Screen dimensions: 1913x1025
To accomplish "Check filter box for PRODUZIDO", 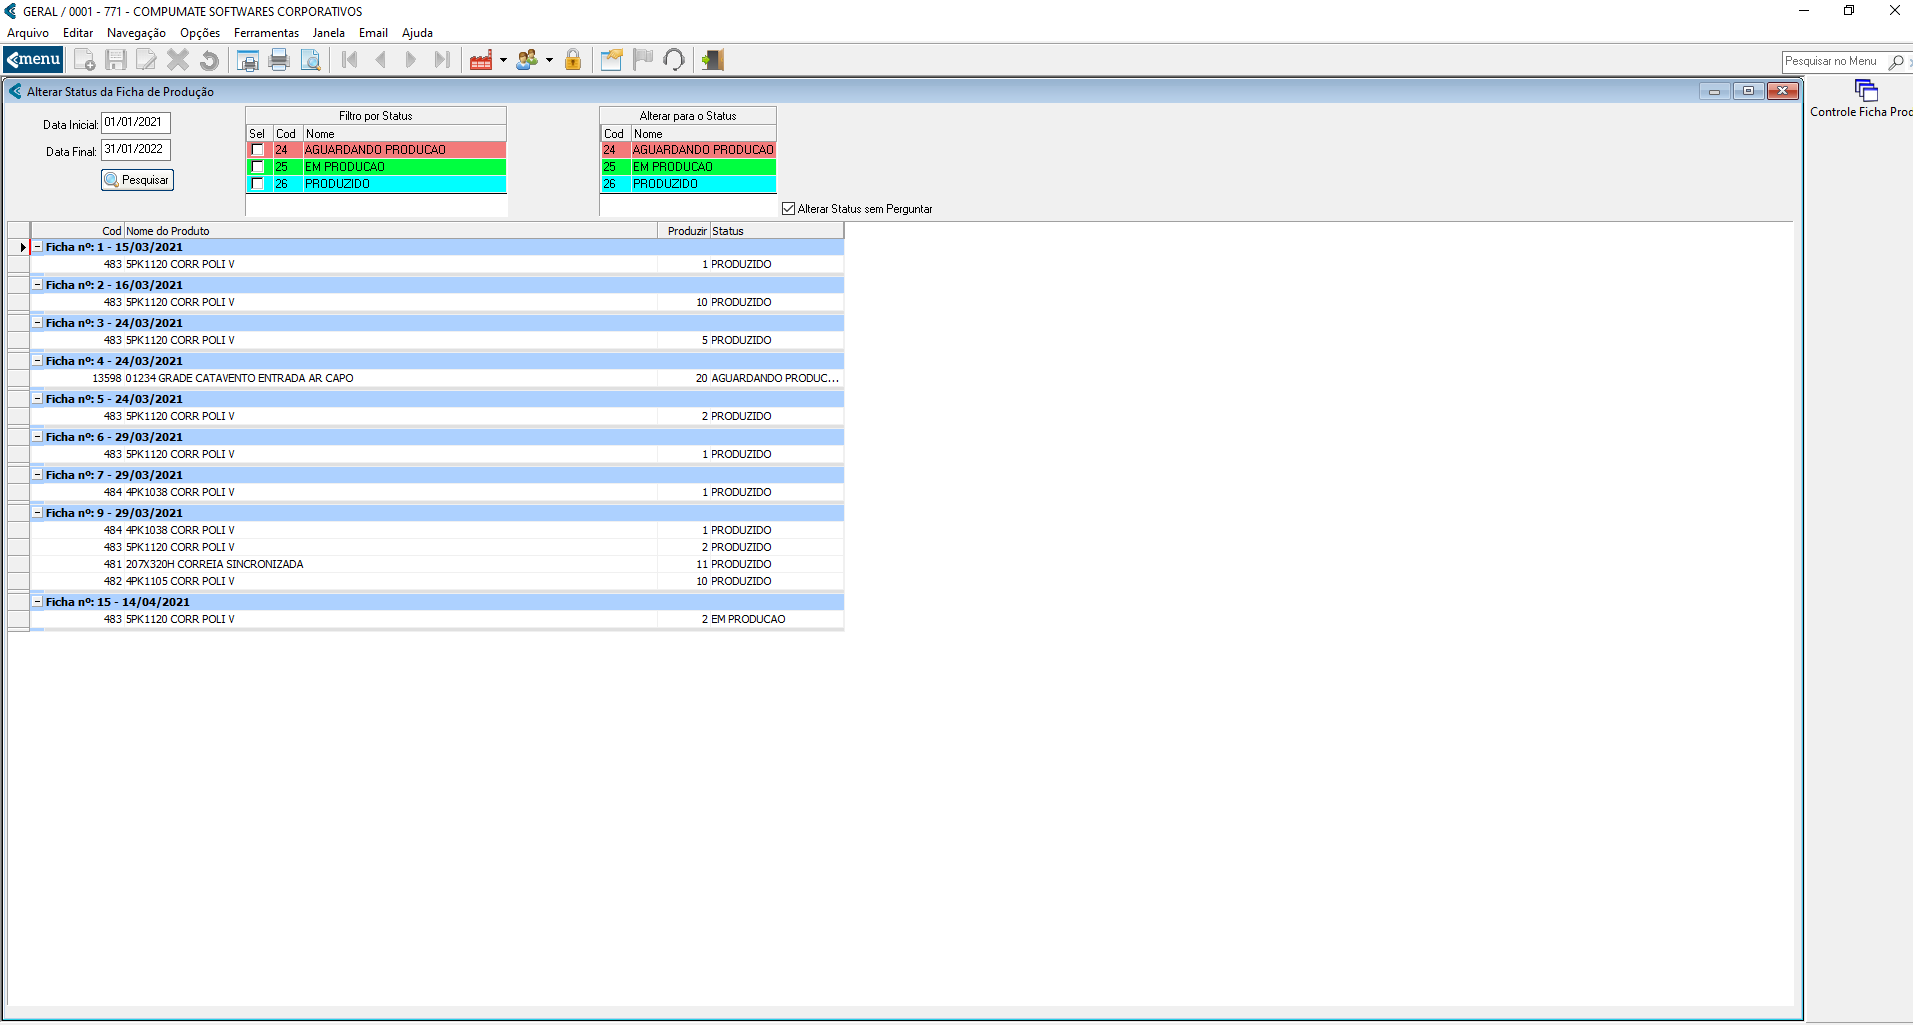I will (258, 184).
